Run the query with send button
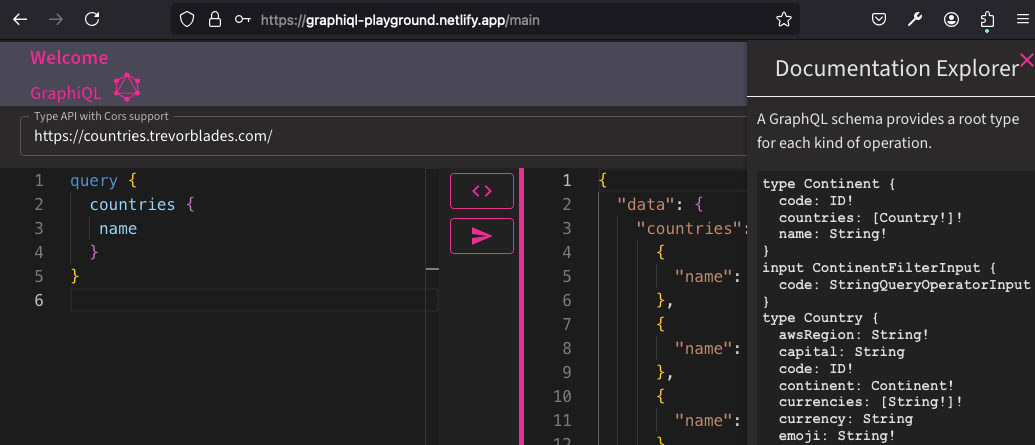This screenshot has width=1035, height=445. coord(482,236)
